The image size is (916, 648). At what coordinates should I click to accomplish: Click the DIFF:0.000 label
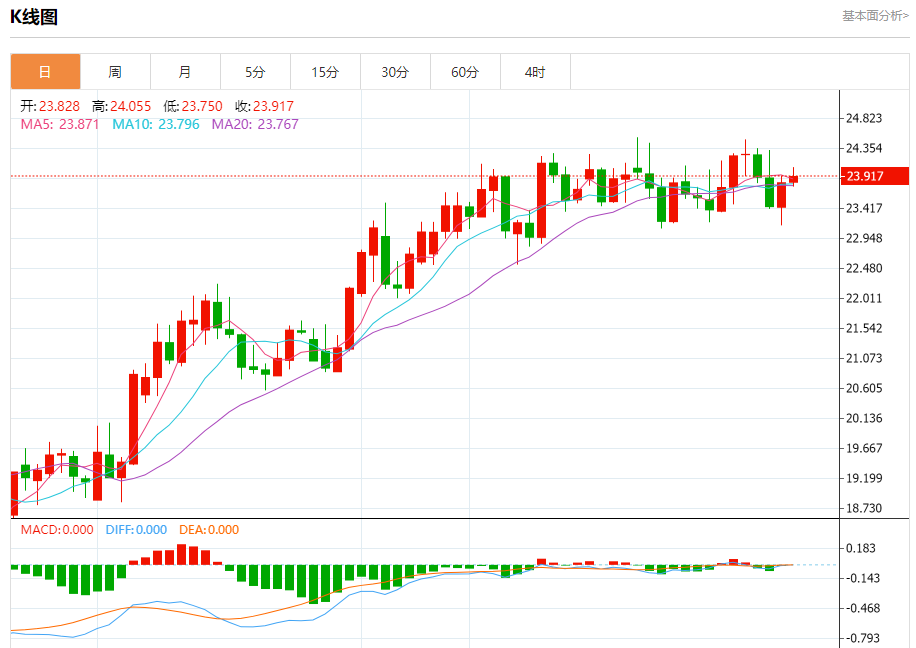(x=136, y=530)
